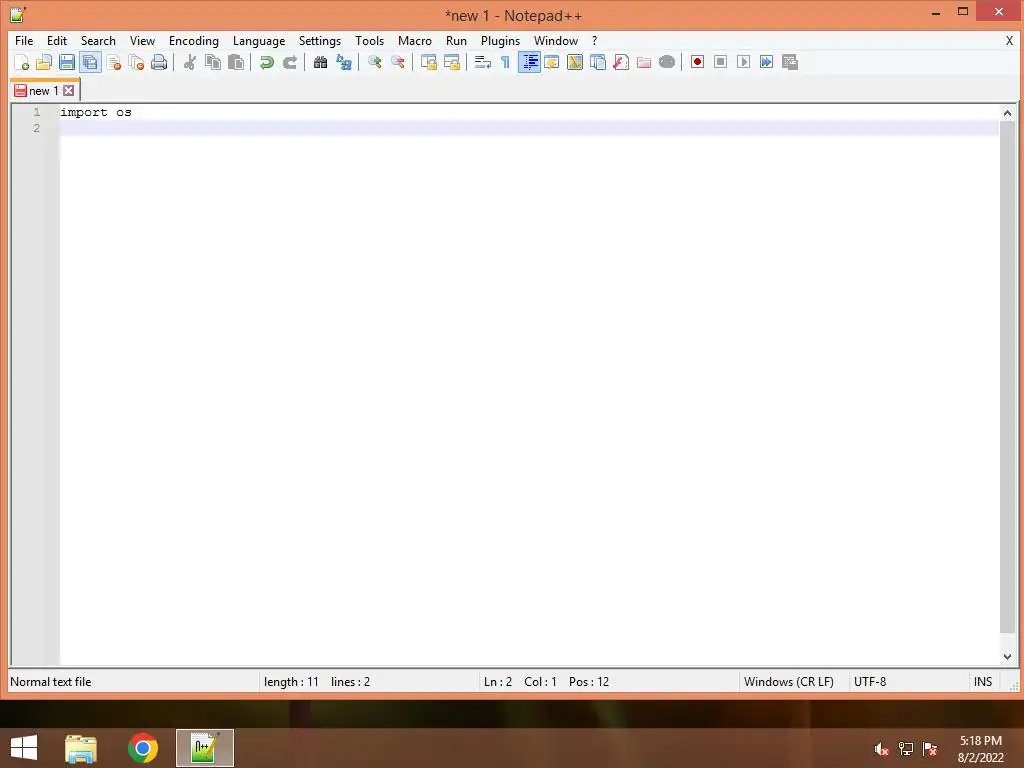Image resolution: width=1024 pixels, height=768 pixels.
Task: Open the Edit menu
Action: coord(57,40)
